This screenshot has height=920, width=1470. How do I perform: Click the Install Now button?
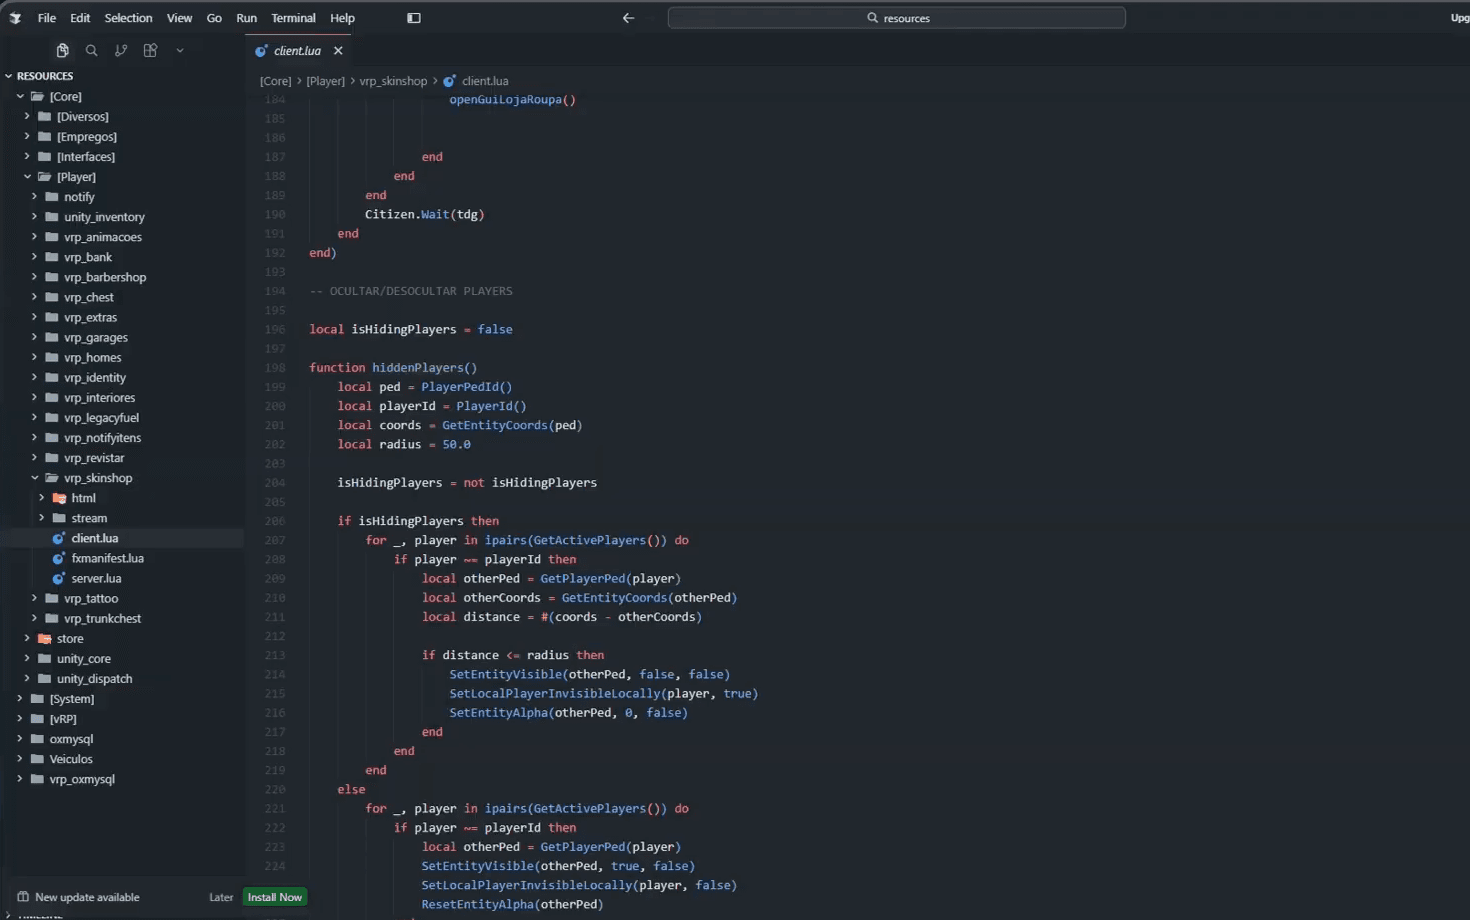point(275,897)
